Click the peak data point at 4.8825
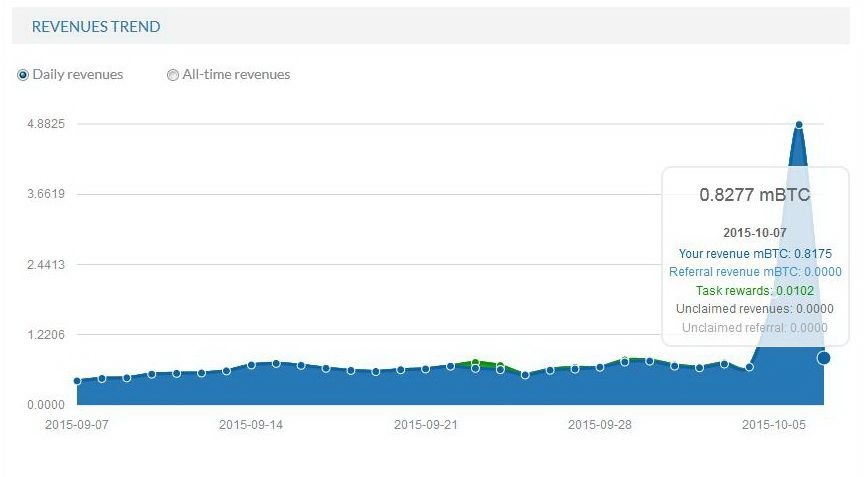 click(x=798, y=125)
